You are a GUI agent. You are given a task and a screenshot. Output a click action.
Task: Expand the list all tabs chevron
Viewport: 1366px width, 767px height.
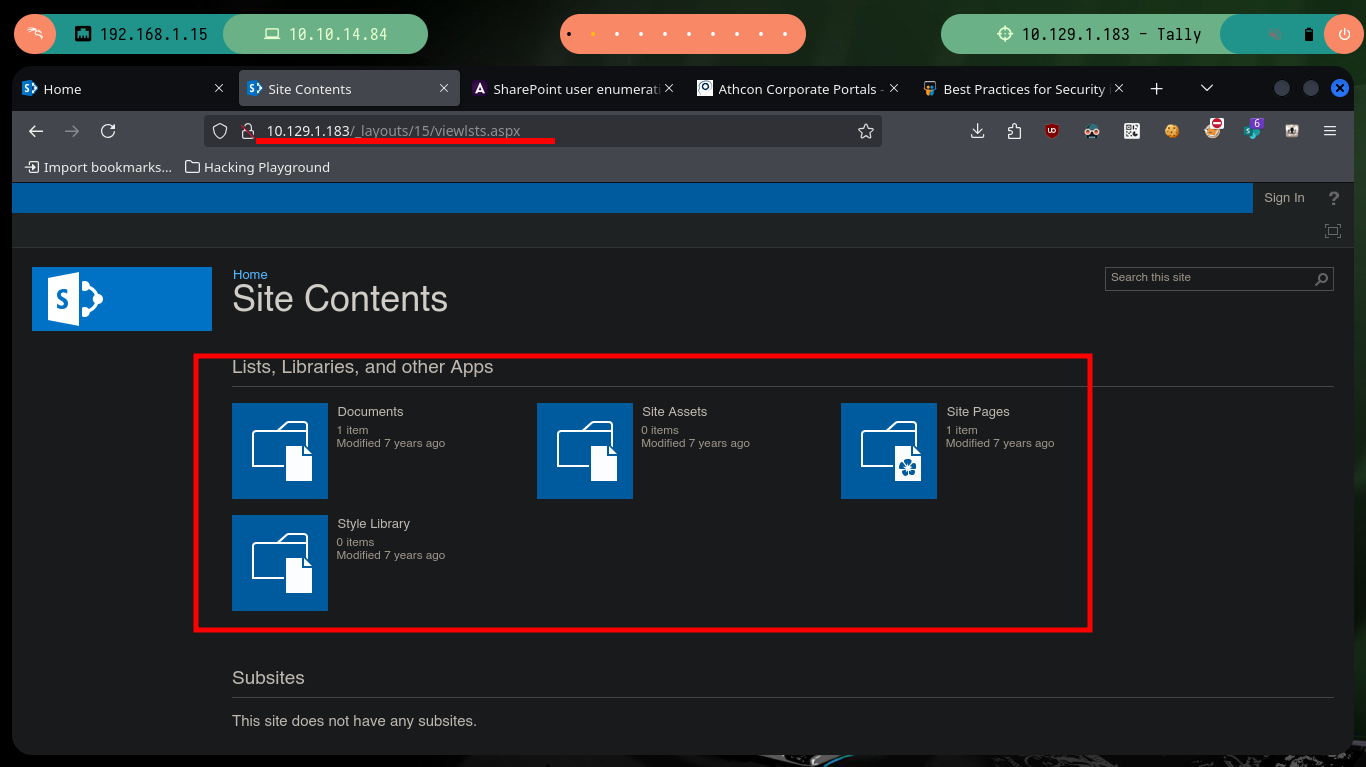(x=1207, y=89)
